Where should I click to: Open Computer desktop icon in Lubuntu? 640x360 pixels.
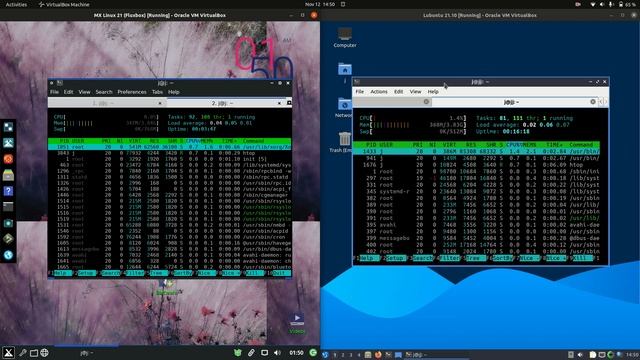pyautogui.click(x=345, y=37)
